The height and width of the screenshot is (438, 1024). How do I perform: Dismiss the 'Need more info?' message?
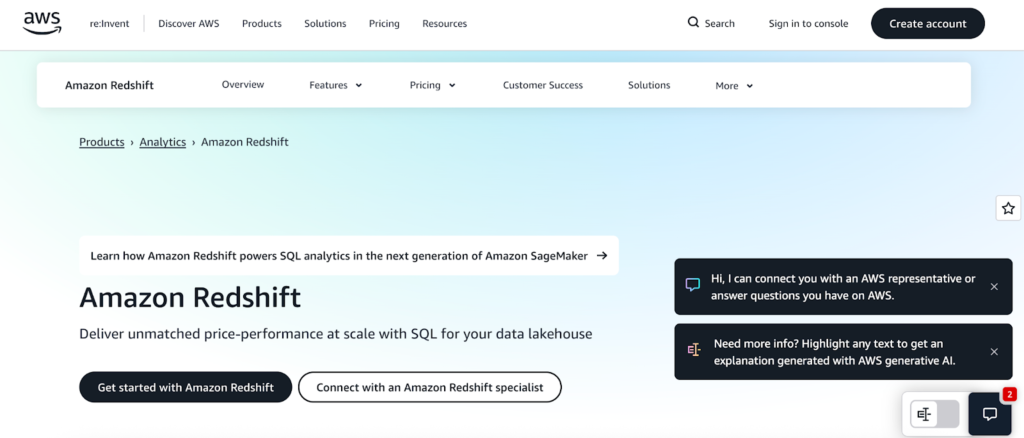coord(994,352)
